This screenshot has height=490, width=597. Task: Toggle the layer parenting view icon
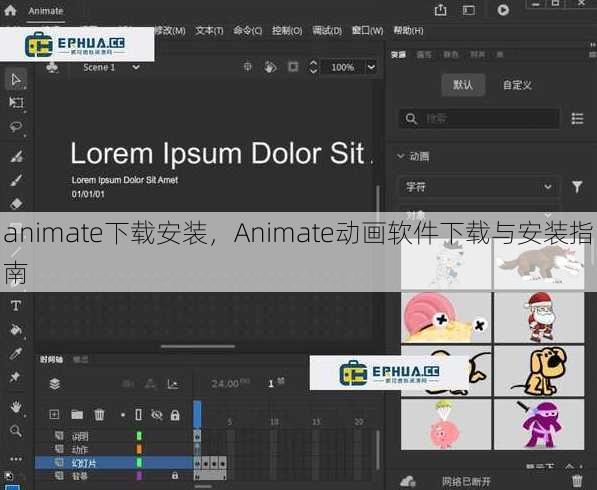coord(150,384)
